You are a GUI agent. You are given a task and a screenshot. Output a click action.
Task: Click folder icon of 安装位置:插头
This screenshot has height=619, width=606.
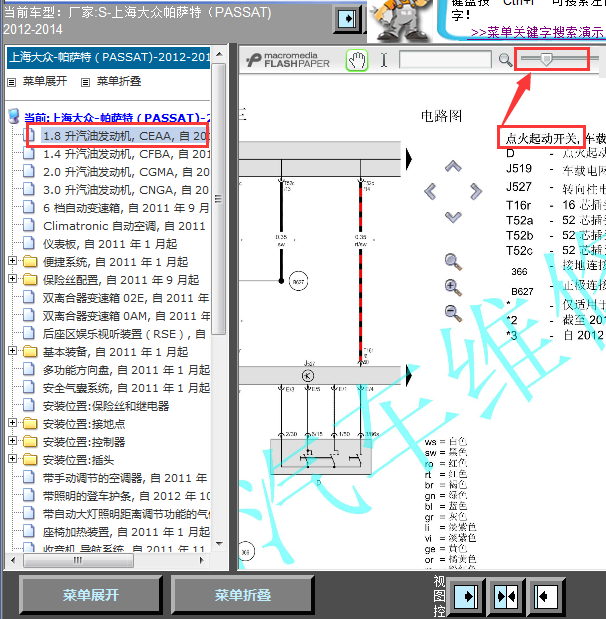click(30, 460)
